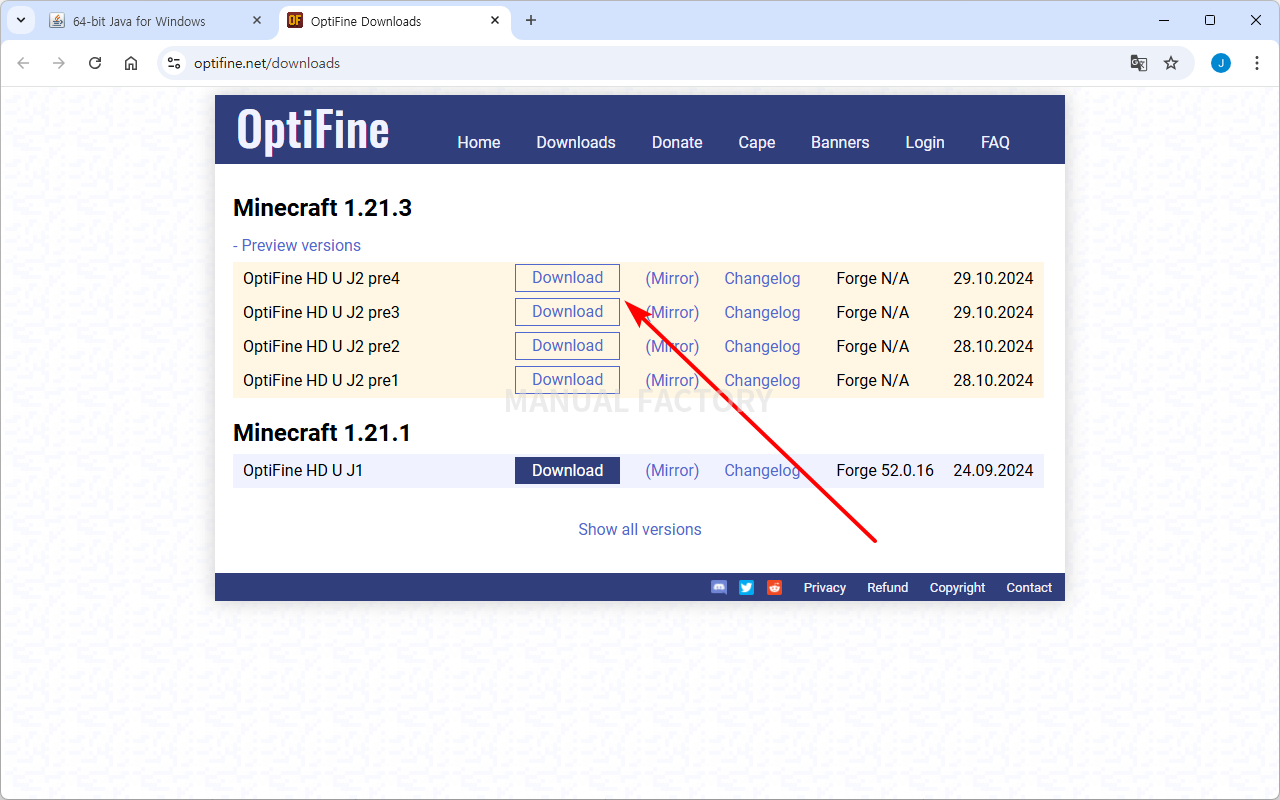Download OptiFine HD U J2 pre3
Viewport: 1280px width, 800px height.
[567, 312]
